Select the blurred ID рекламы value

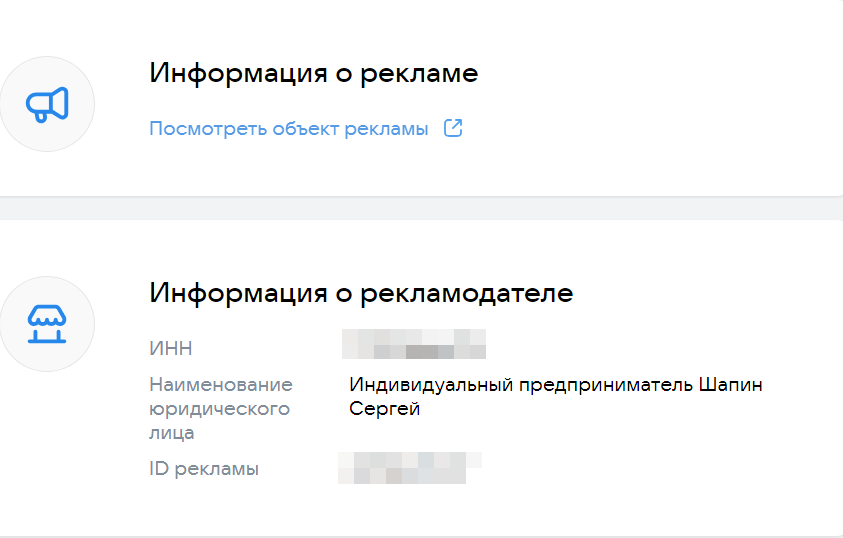point(409,465)
